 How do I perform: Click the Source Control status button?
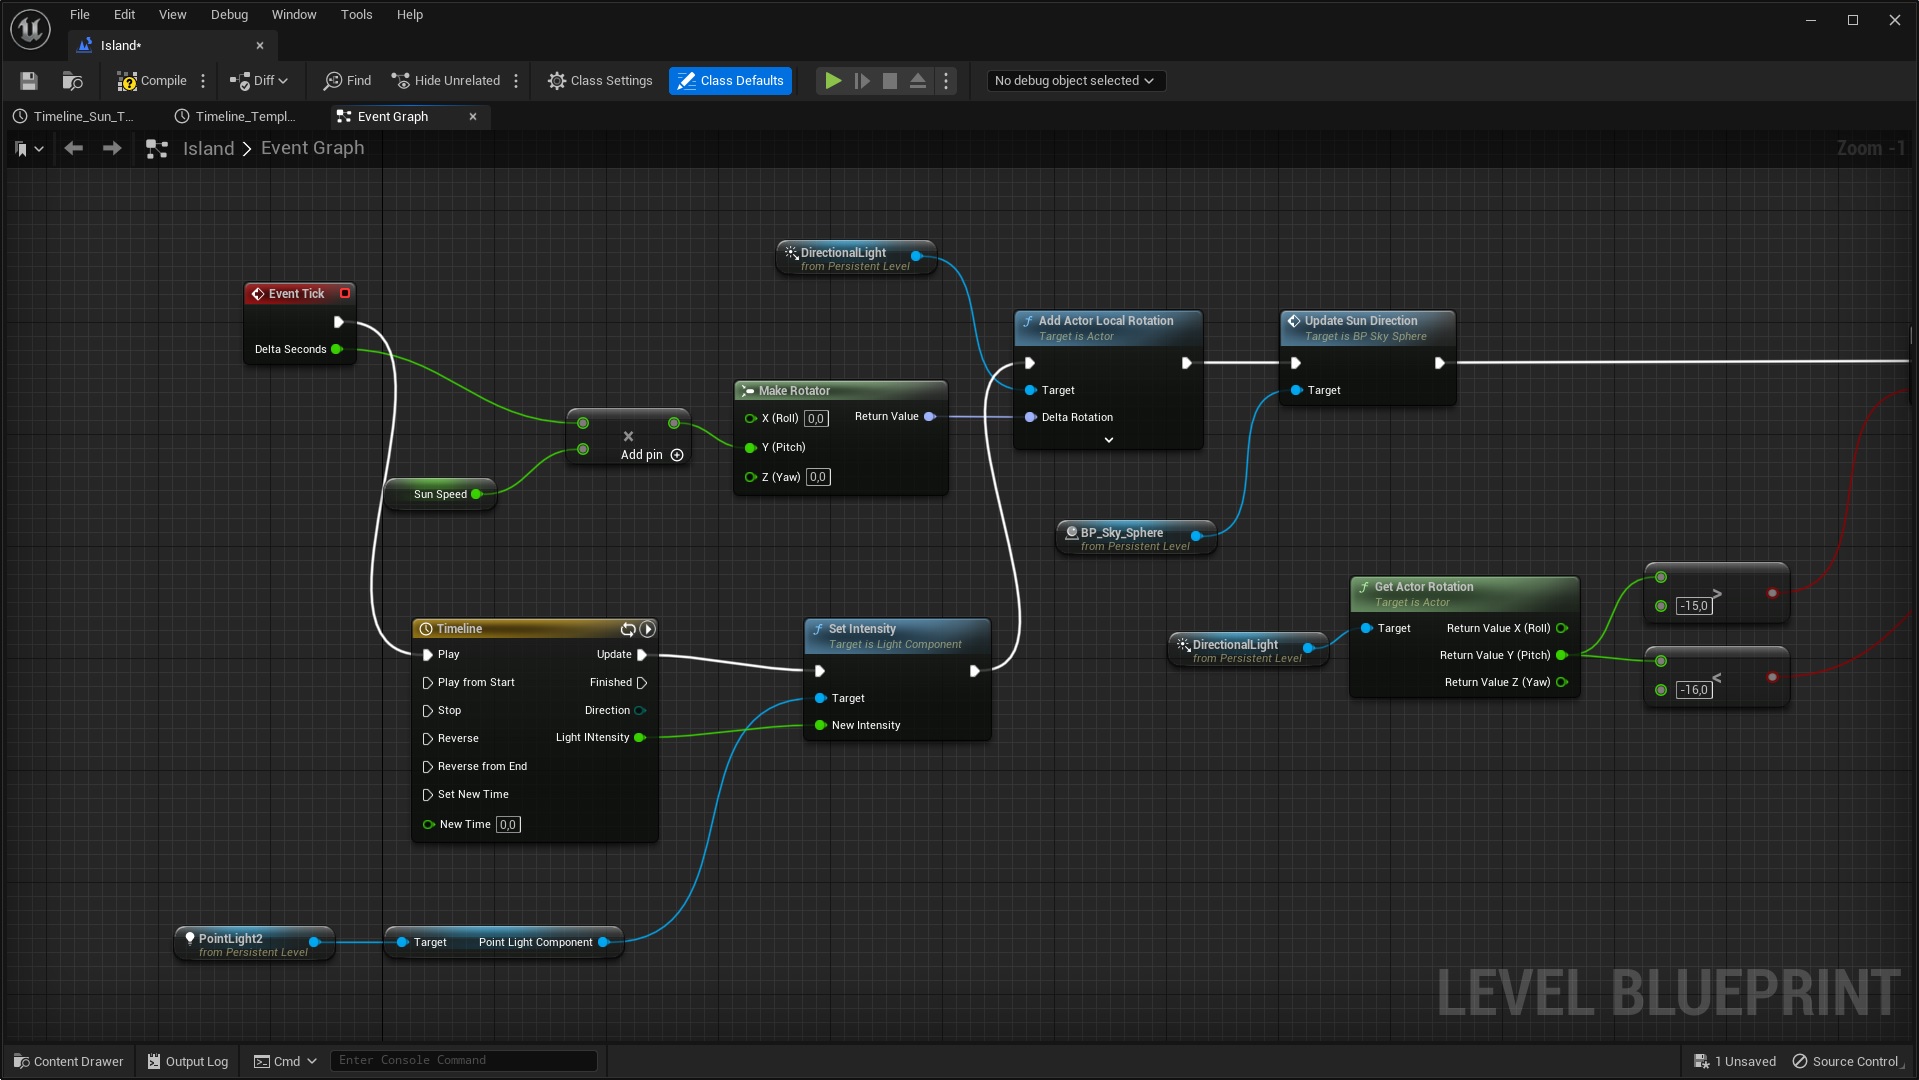[1845, 1060]
